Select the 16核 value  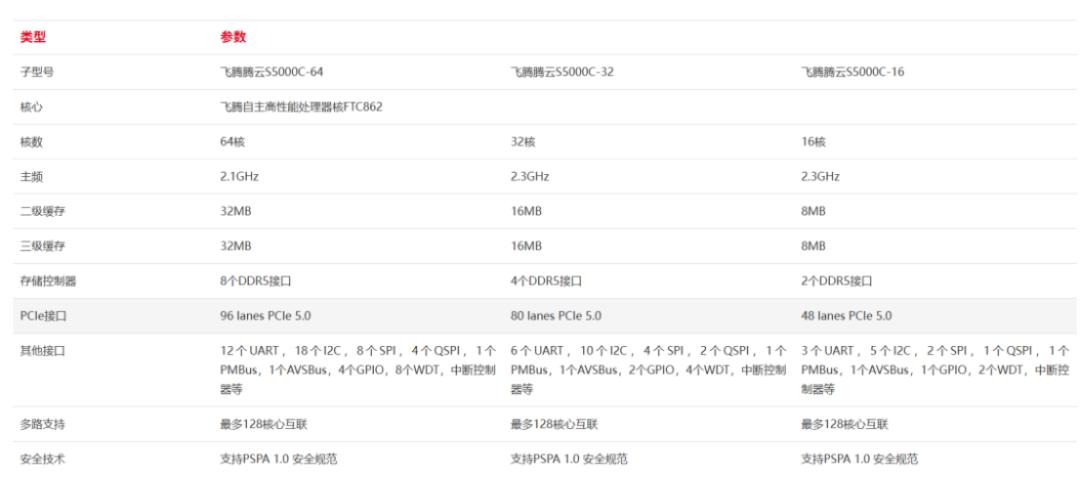[813, 142]
